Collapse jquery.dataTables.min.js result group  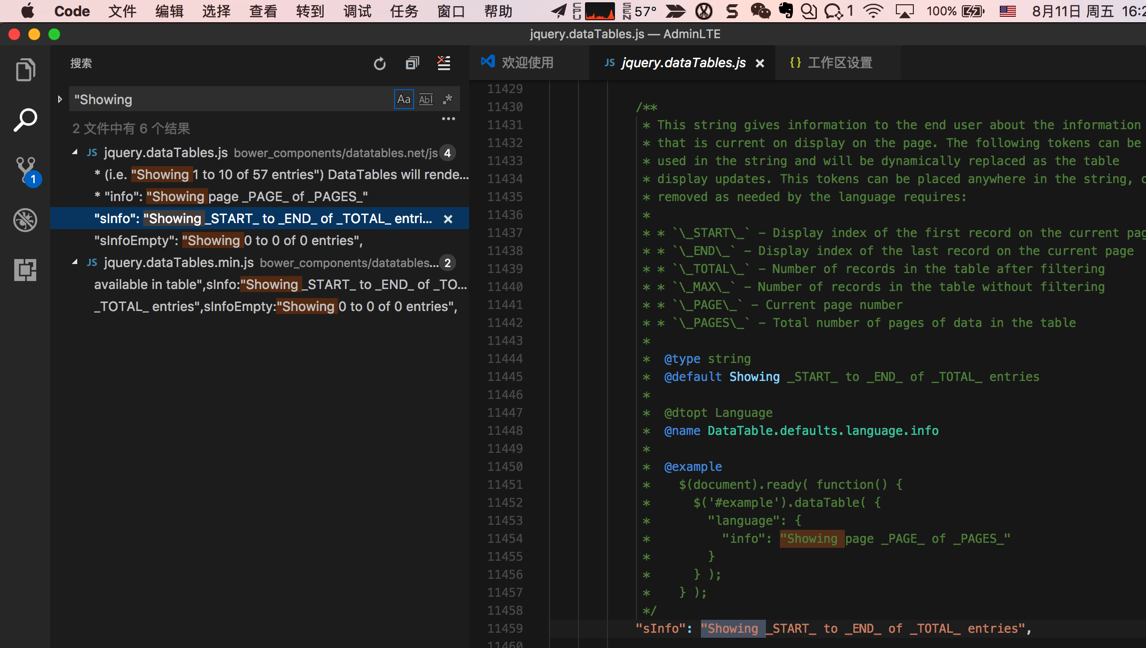tap(75, 263)
